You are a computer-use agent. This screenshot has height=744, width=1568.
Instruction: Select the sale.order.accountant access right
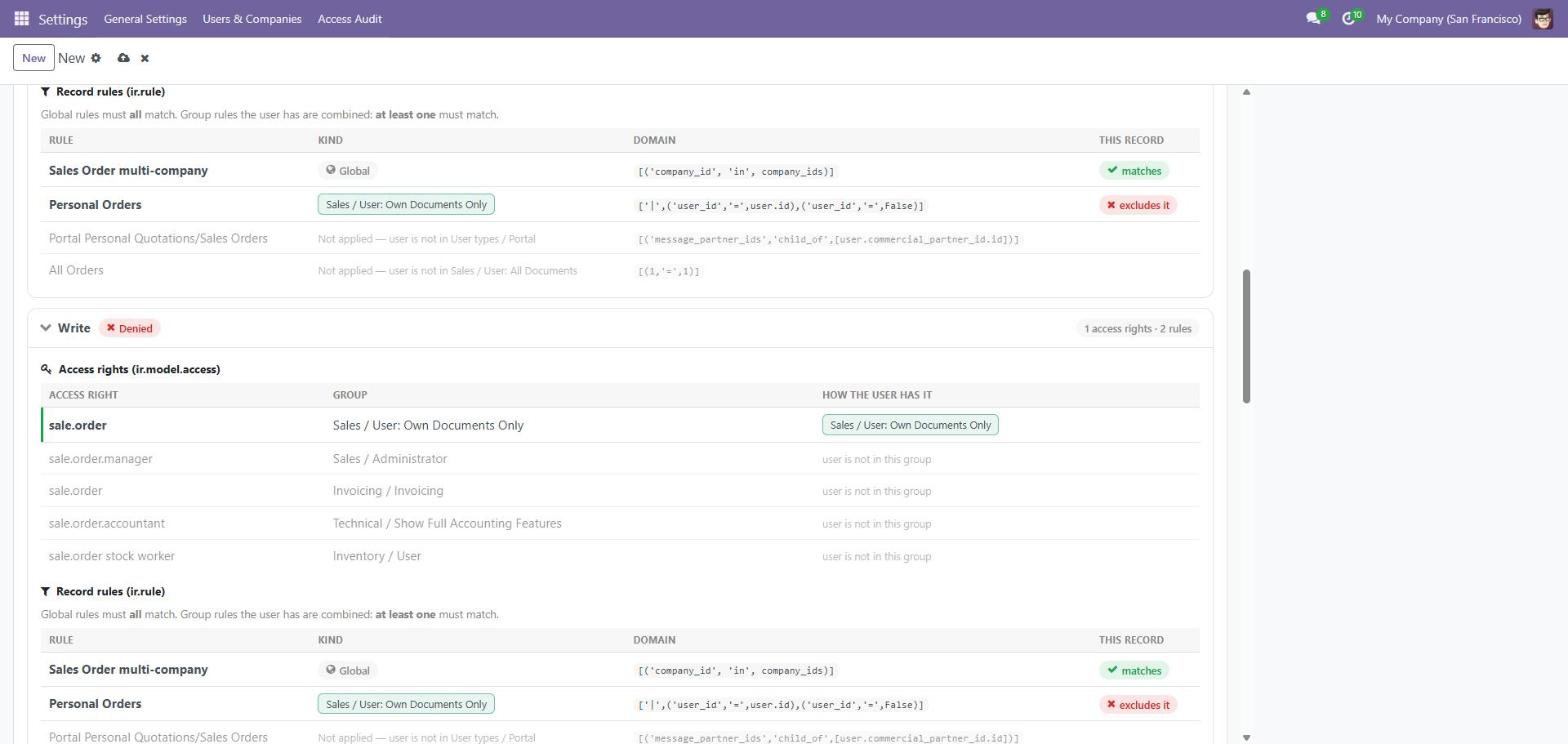(107, 523)
